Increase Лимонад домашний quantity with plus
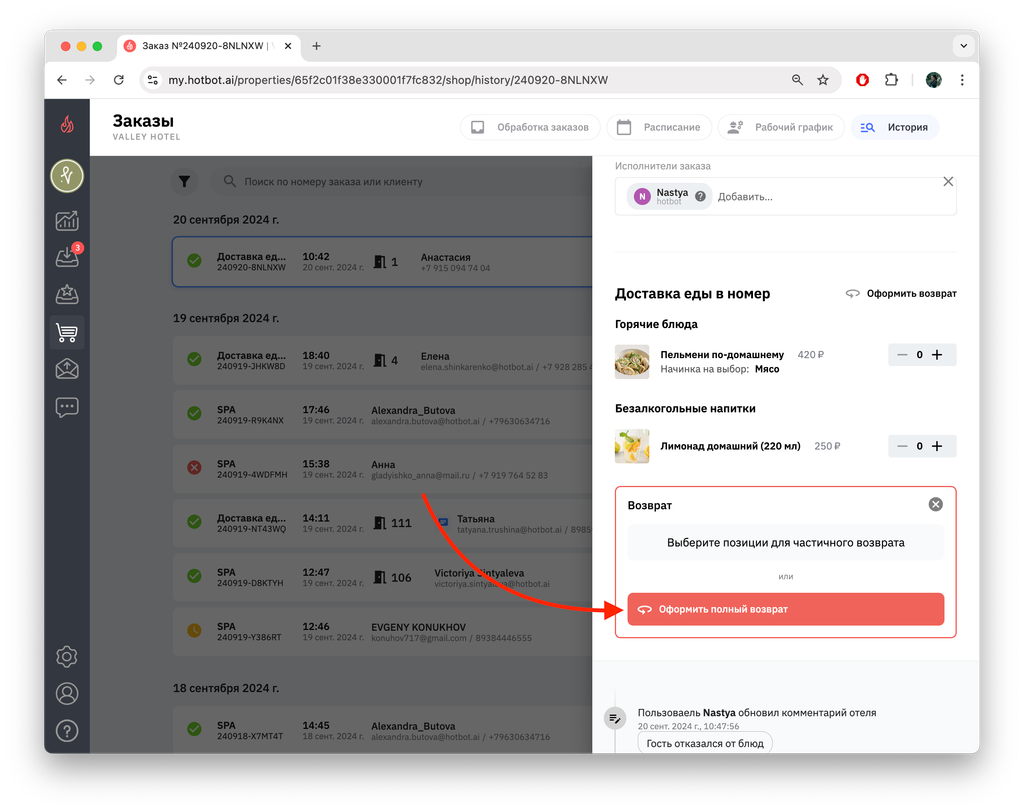This screenshot has height=812, width=1024. [x=937, y=446]
